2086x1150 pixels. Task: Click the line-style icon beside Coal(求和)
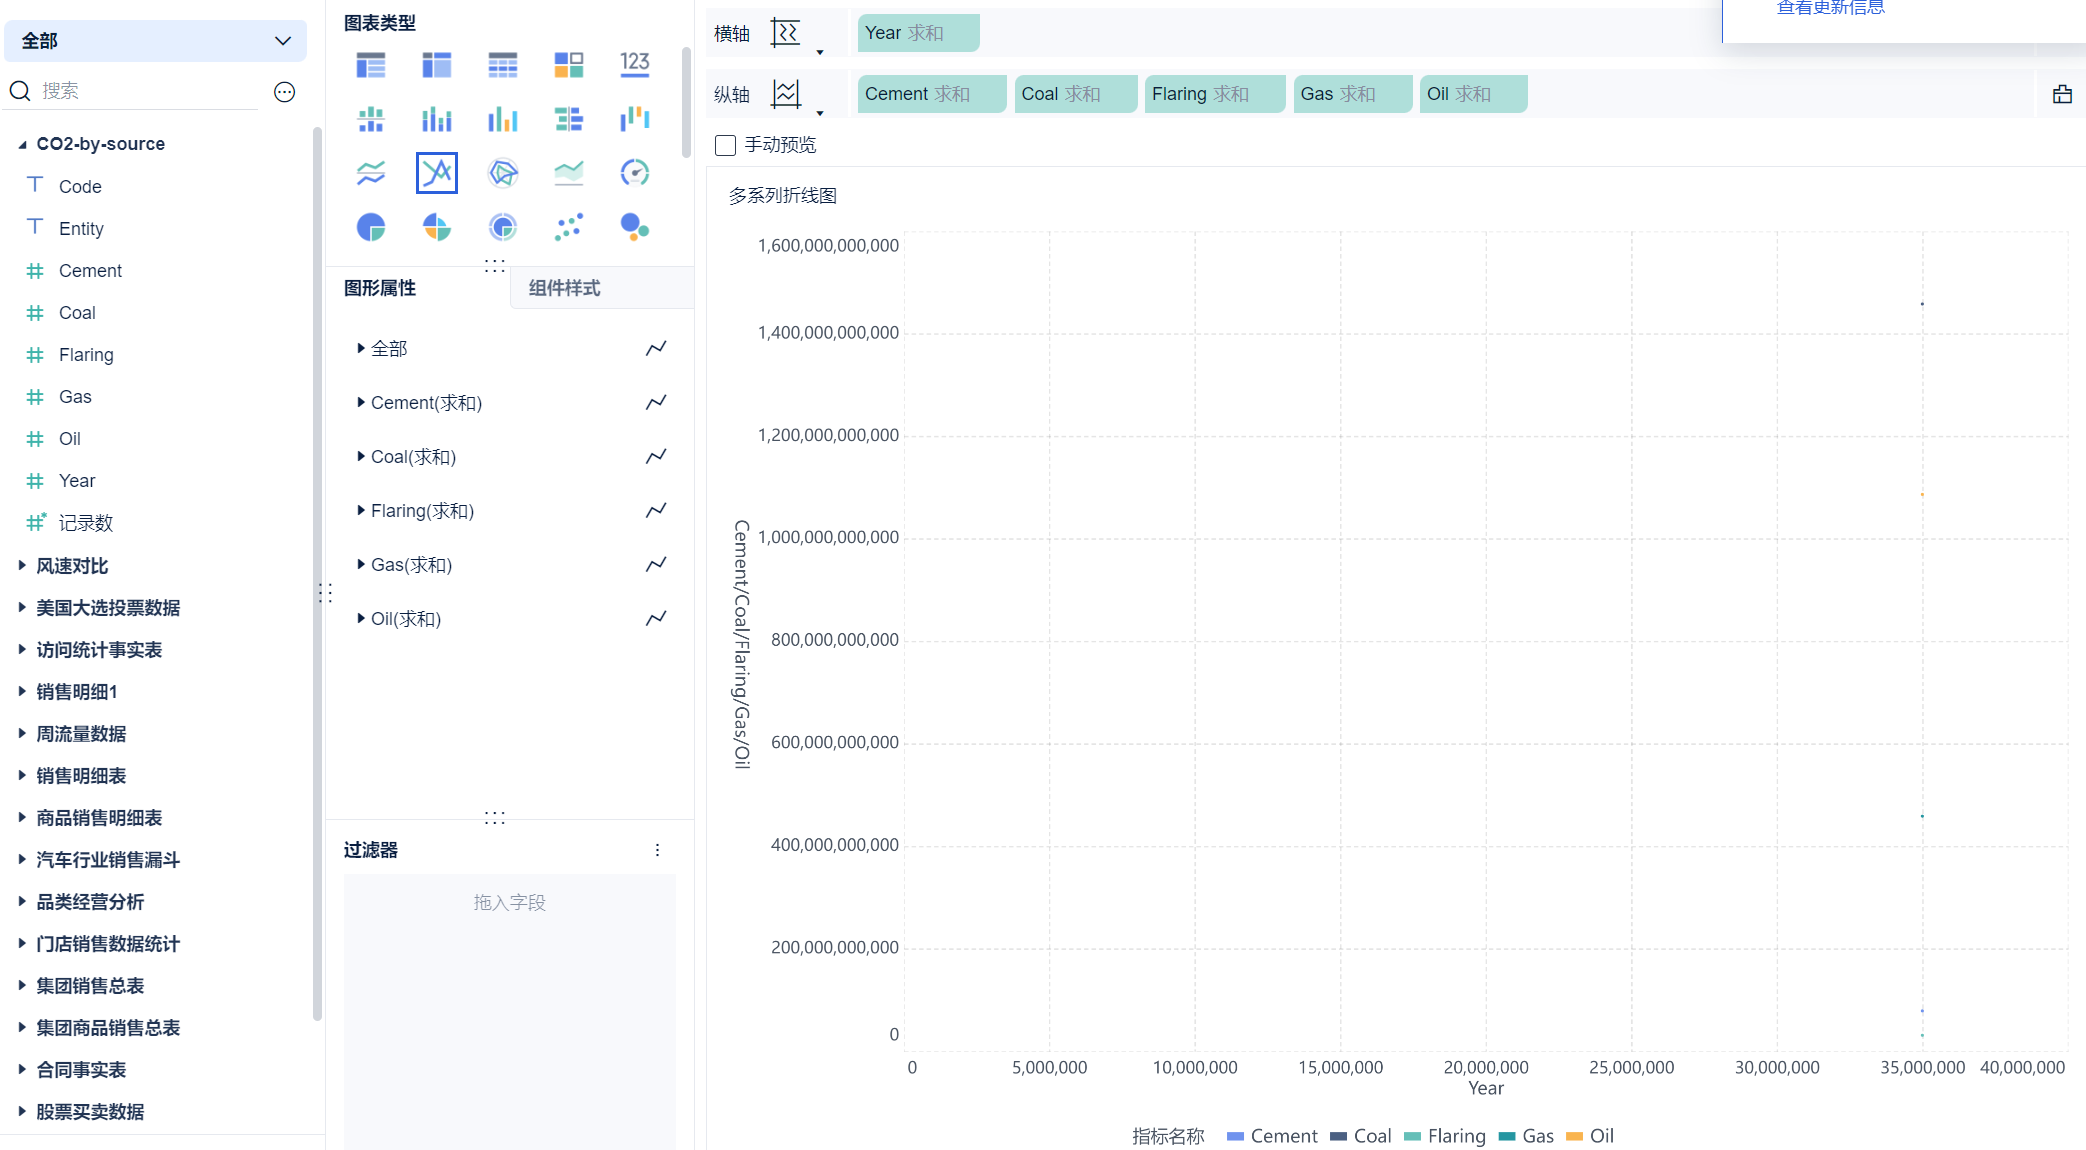(656, 457)
